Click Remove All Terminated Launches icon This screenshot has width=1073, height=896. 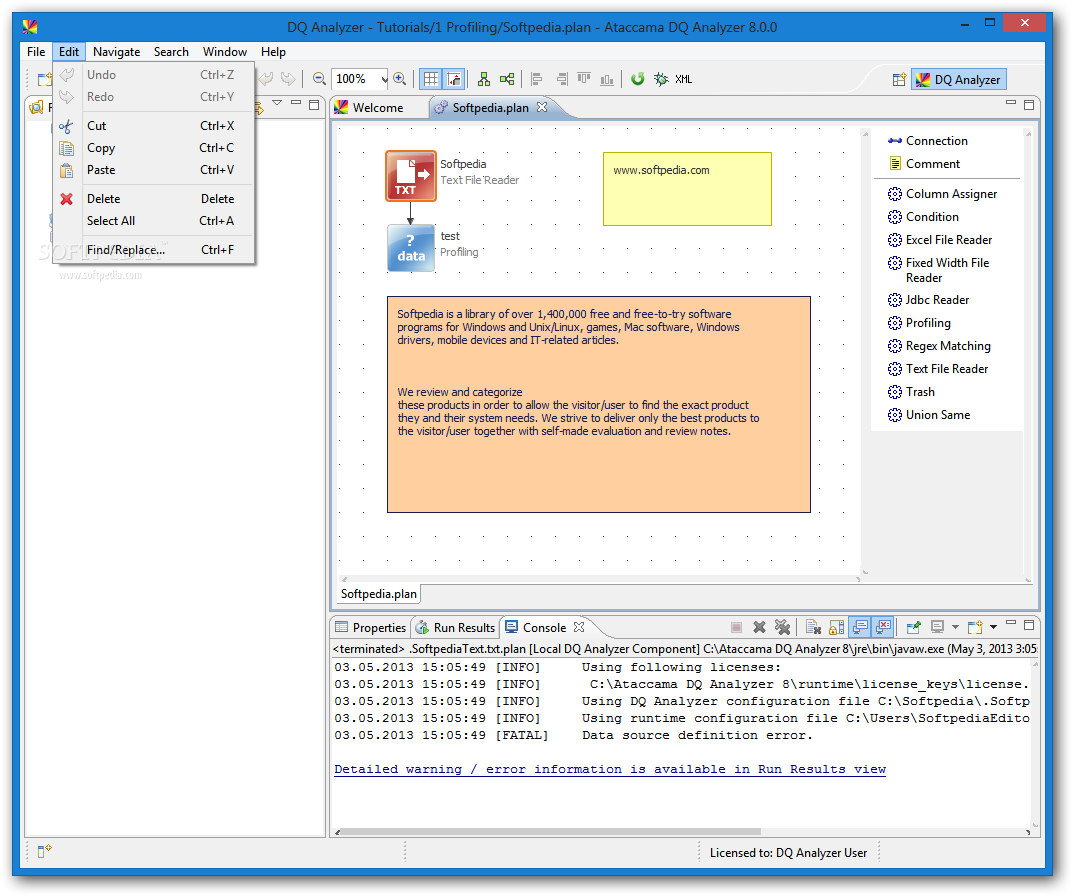coord(782,626)
